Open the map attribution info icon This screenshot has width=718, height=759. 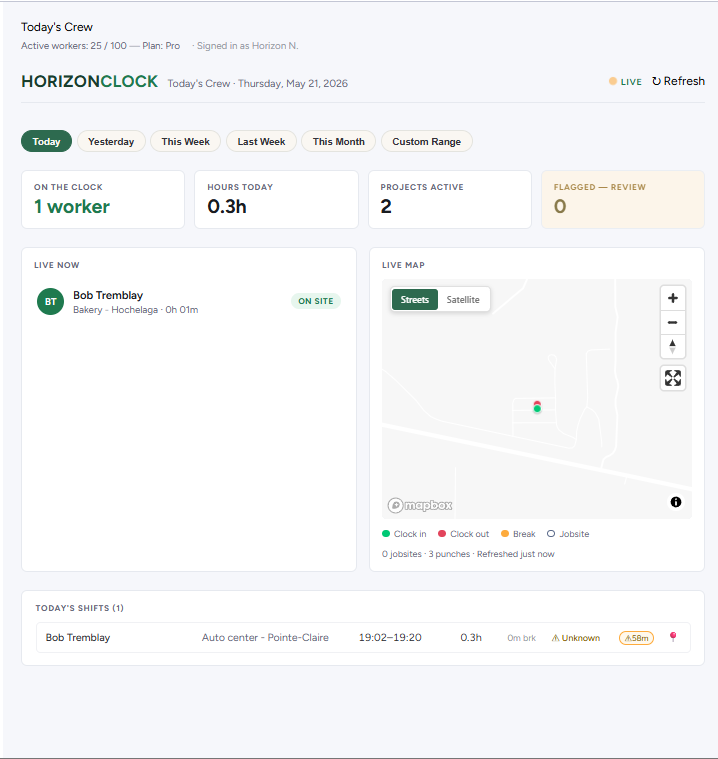676,502
